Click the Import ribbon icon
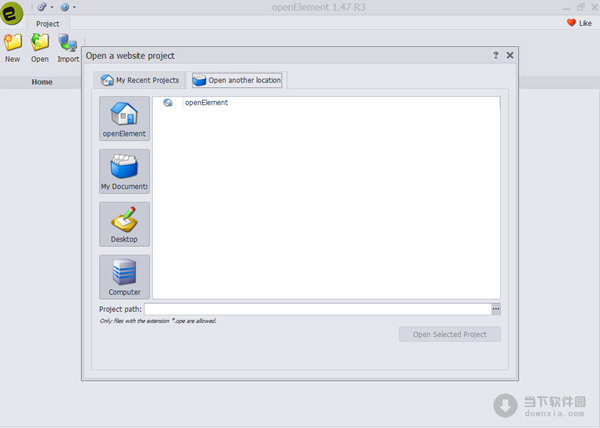This screenshot has width=600, height=428. click(x=68, y=48)
